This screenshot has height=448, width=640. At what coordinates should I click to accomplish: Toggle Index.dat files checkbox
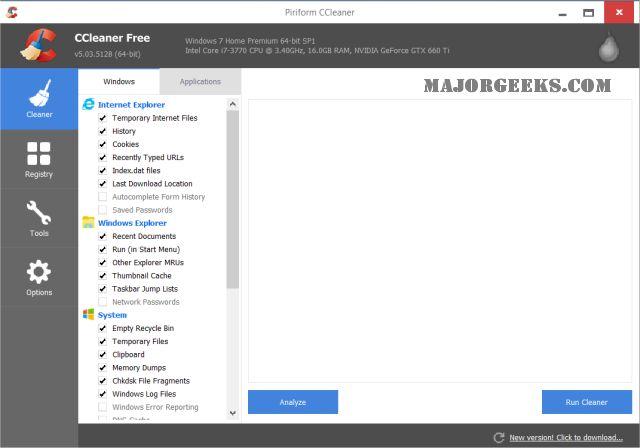pyautogui.click(x=102, y=171)
